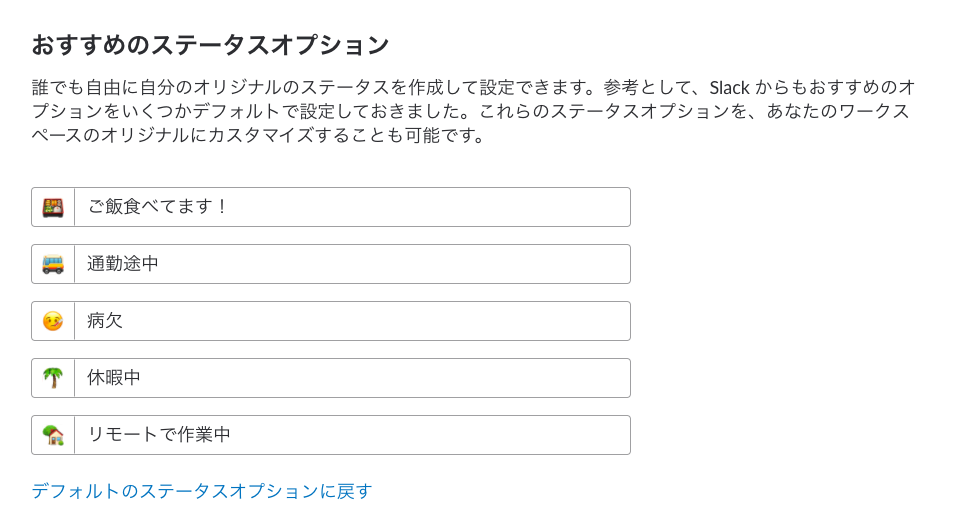Select the 休暇中 status text field

(x=352, y=378)
